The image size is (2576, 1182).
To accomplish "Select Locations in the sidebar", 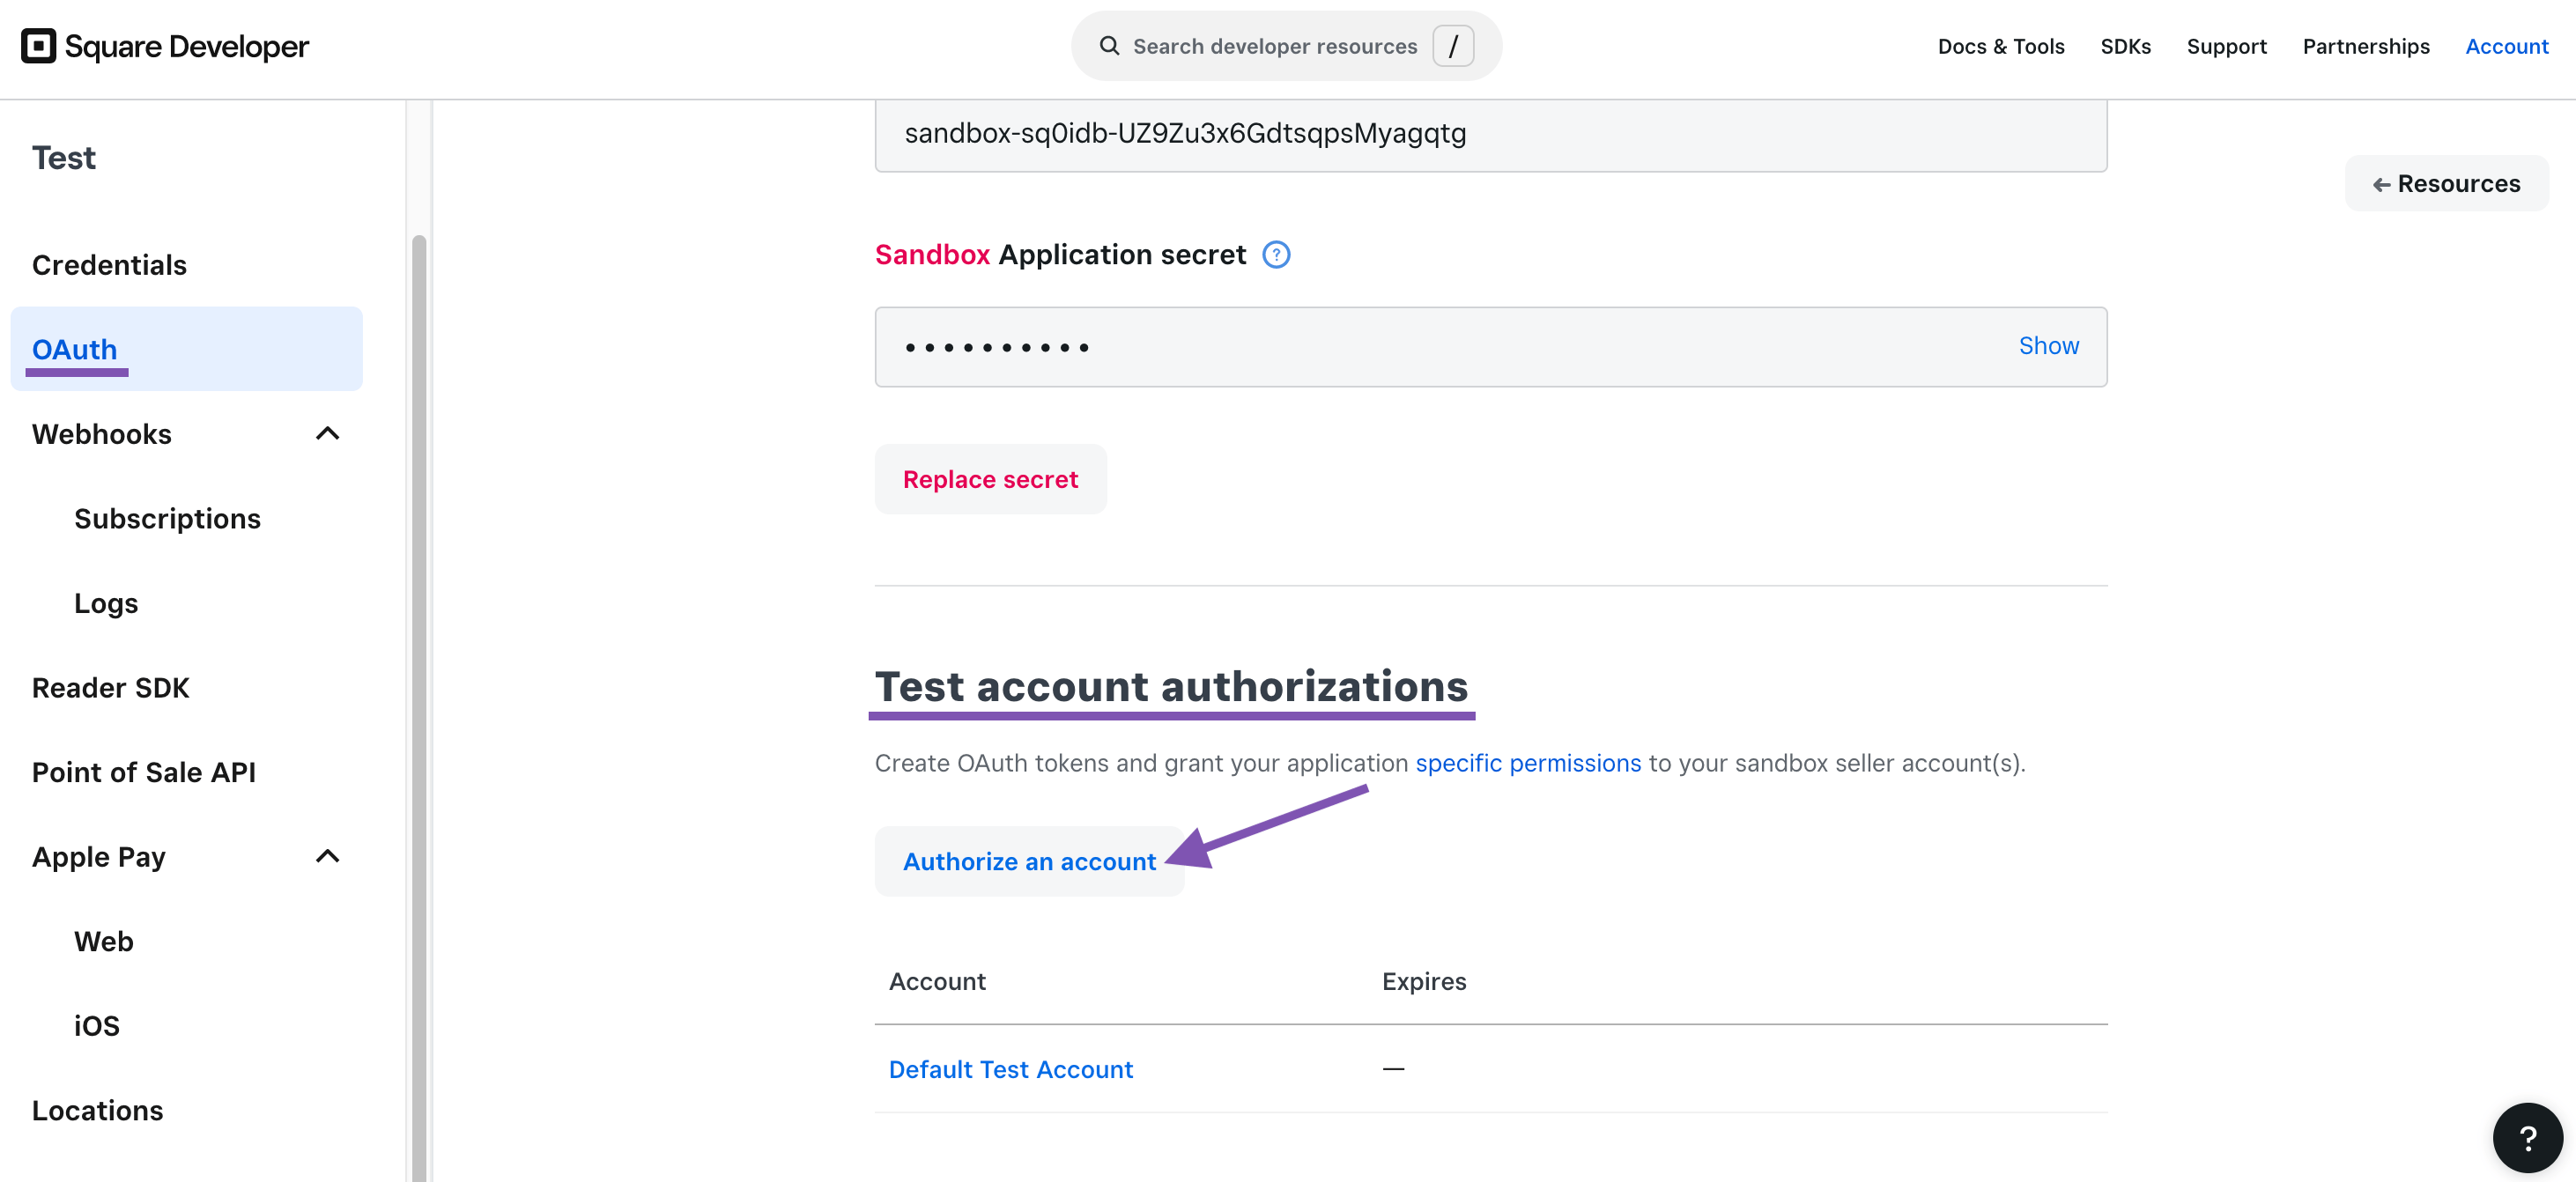I will click(x=97, y=1110).
